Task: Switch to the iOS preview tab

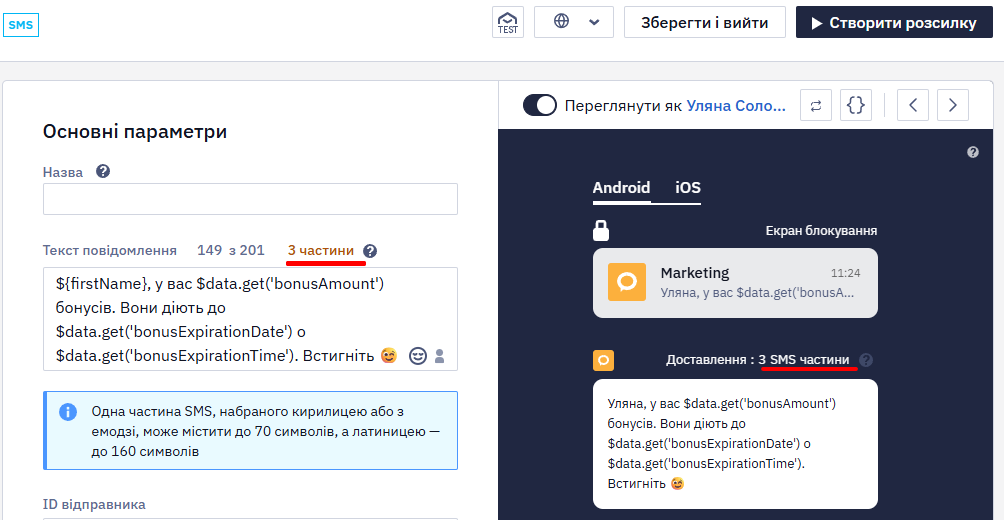Action: tap(688, 188)
